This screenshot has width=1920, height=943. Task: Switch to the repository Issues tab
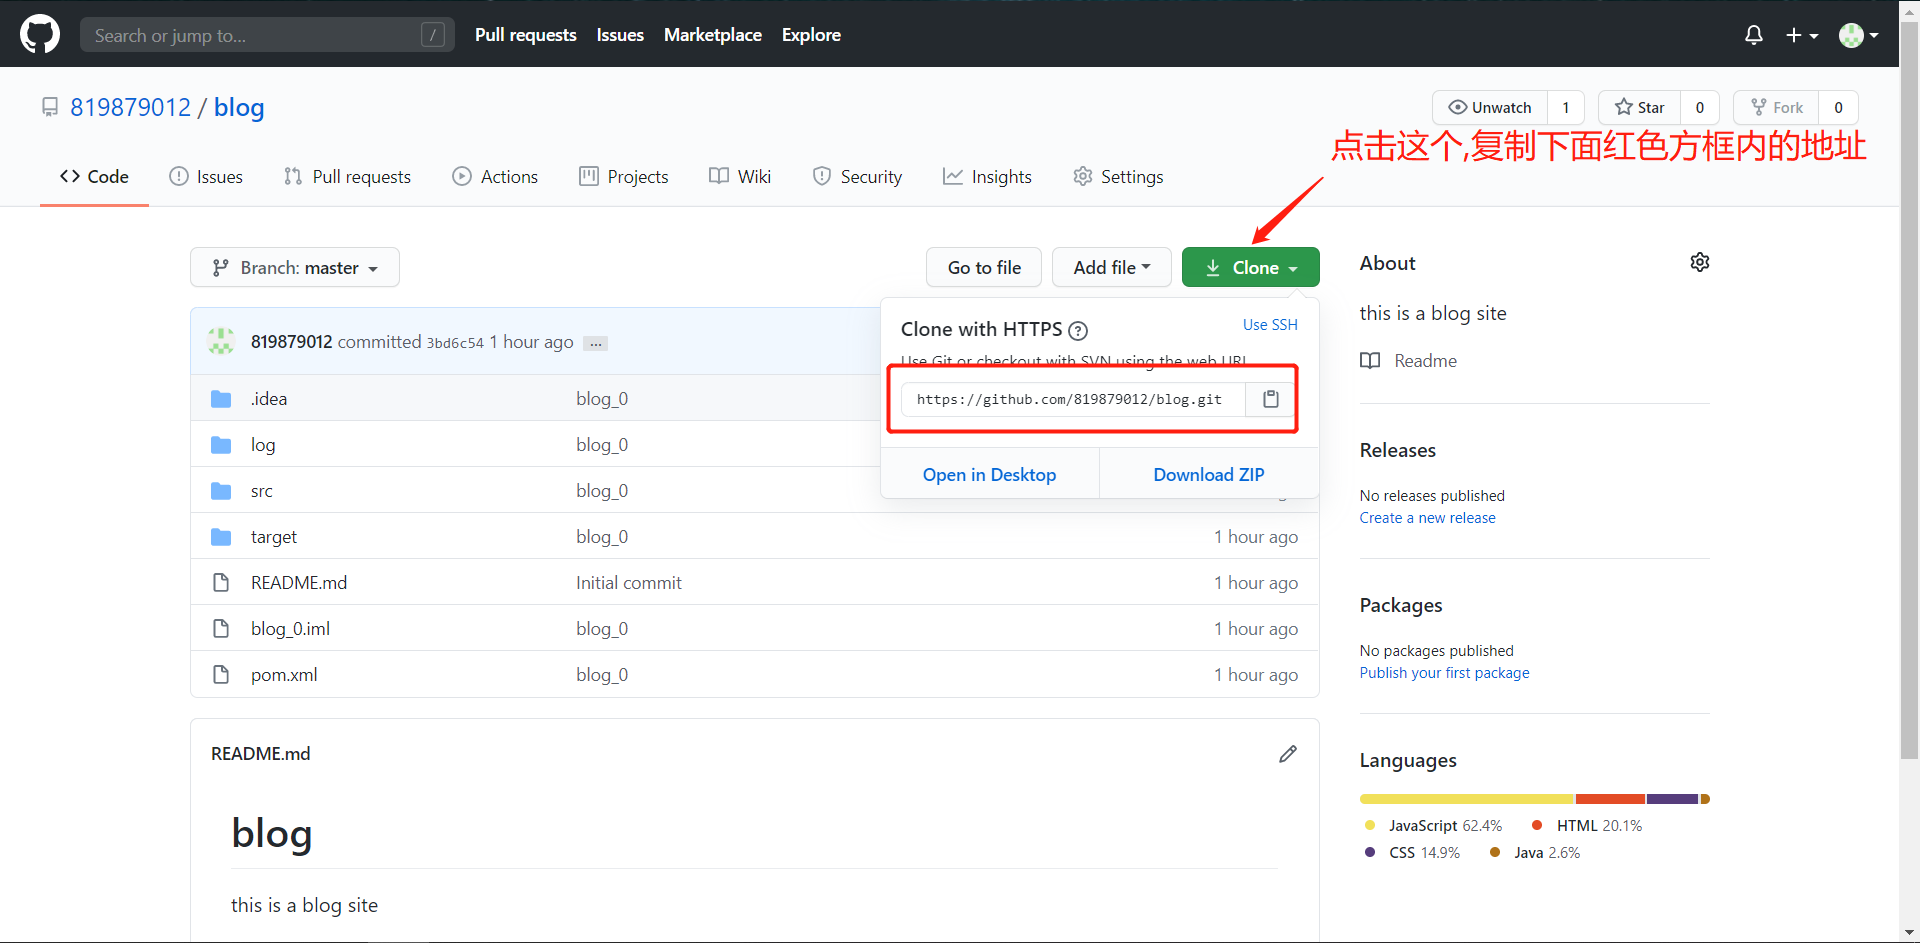(x=206, y=176)
